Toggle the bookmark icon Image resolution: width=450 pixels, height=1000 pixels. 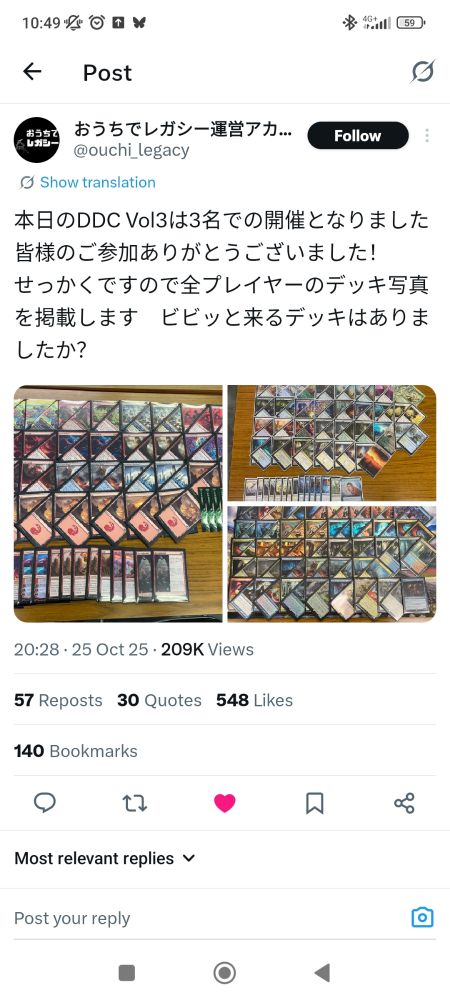(x=314, y=803)
